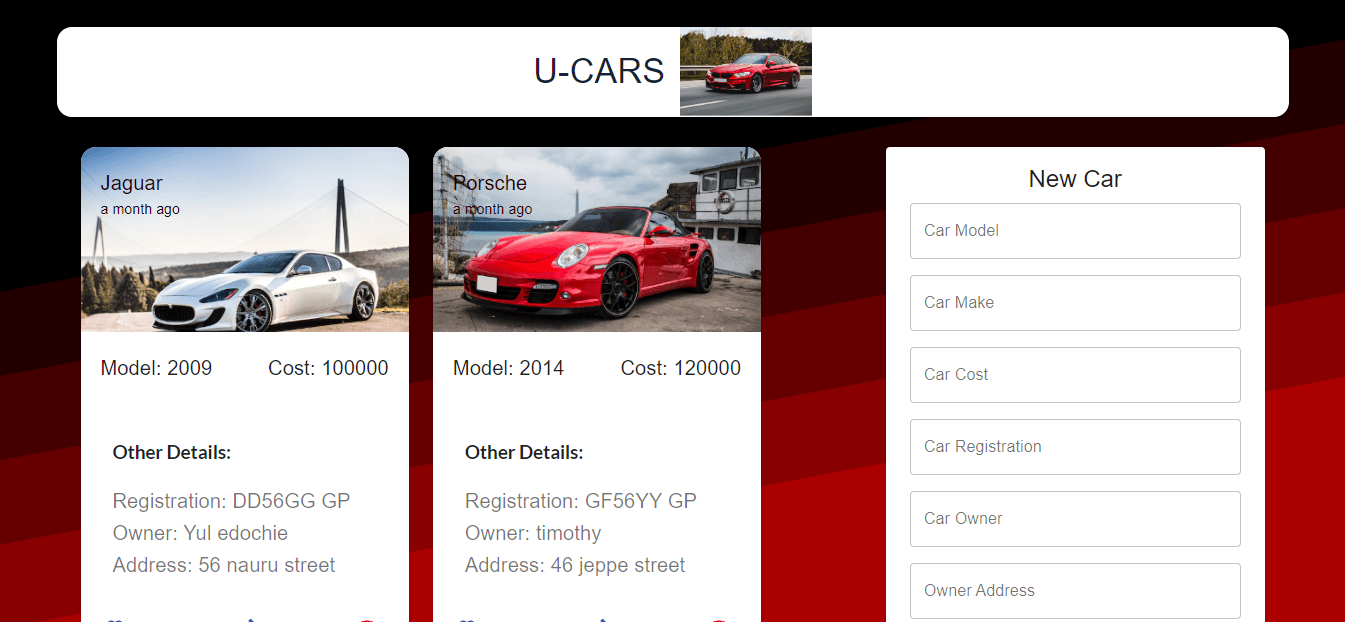
Task: Click the red car logo in header
Action: coord(746,72)
